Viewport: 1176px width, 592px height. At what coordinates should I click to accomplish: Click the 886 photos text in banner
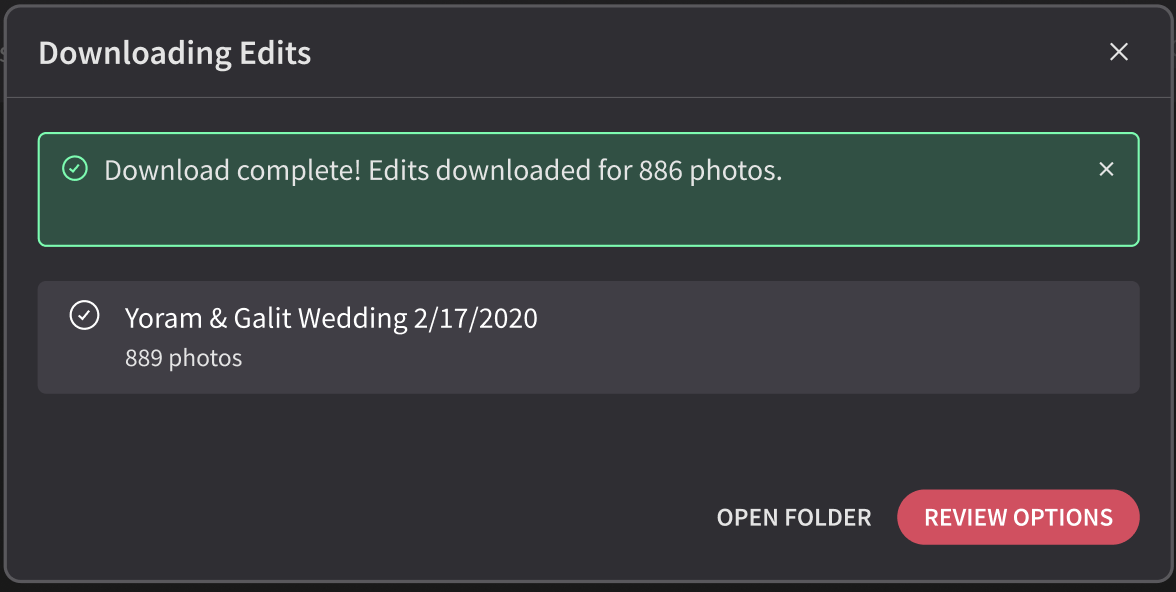point(710,170)
